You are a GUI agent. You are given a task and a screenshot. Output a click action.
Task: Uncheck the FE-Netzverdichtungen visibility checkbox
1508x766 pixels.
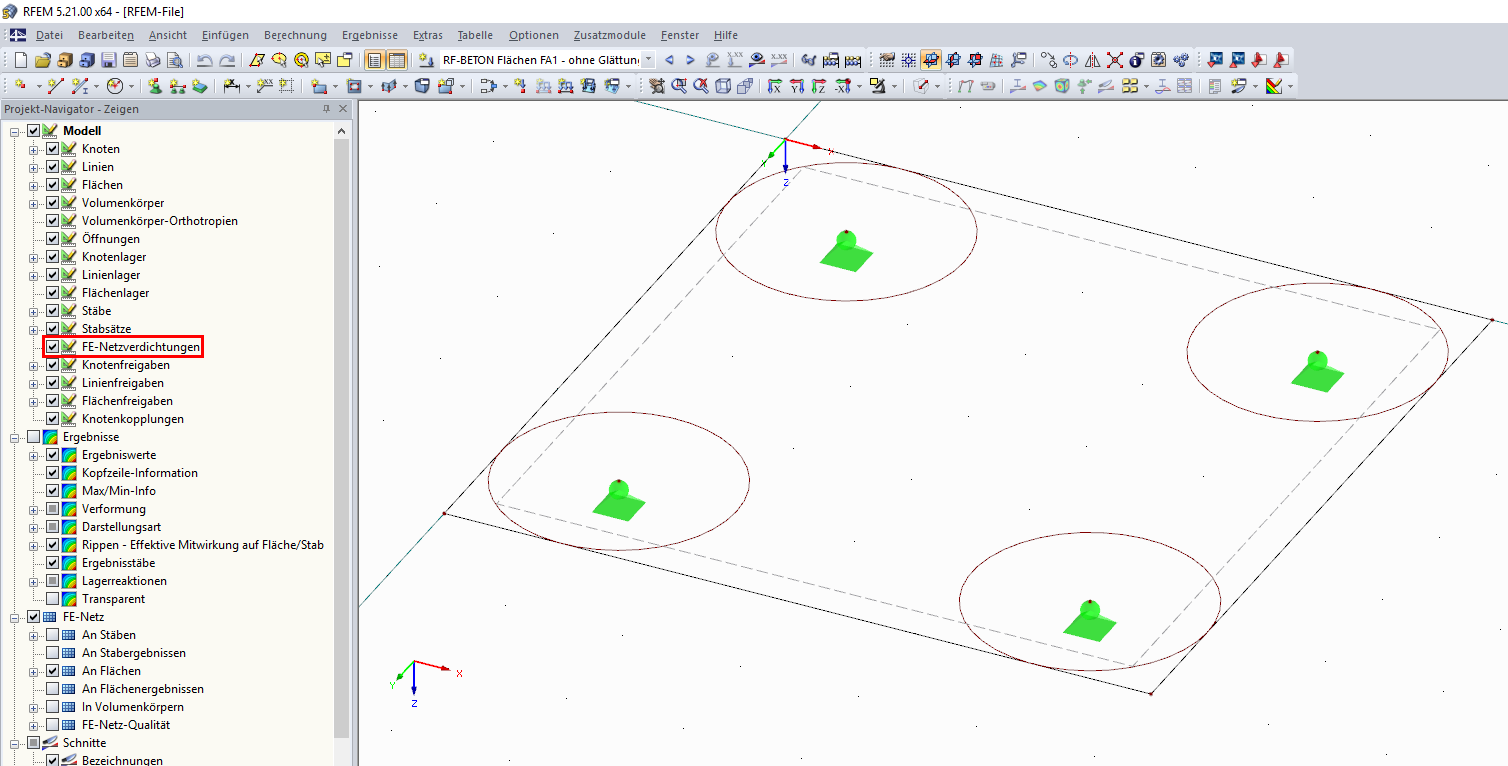pos(51,346)
